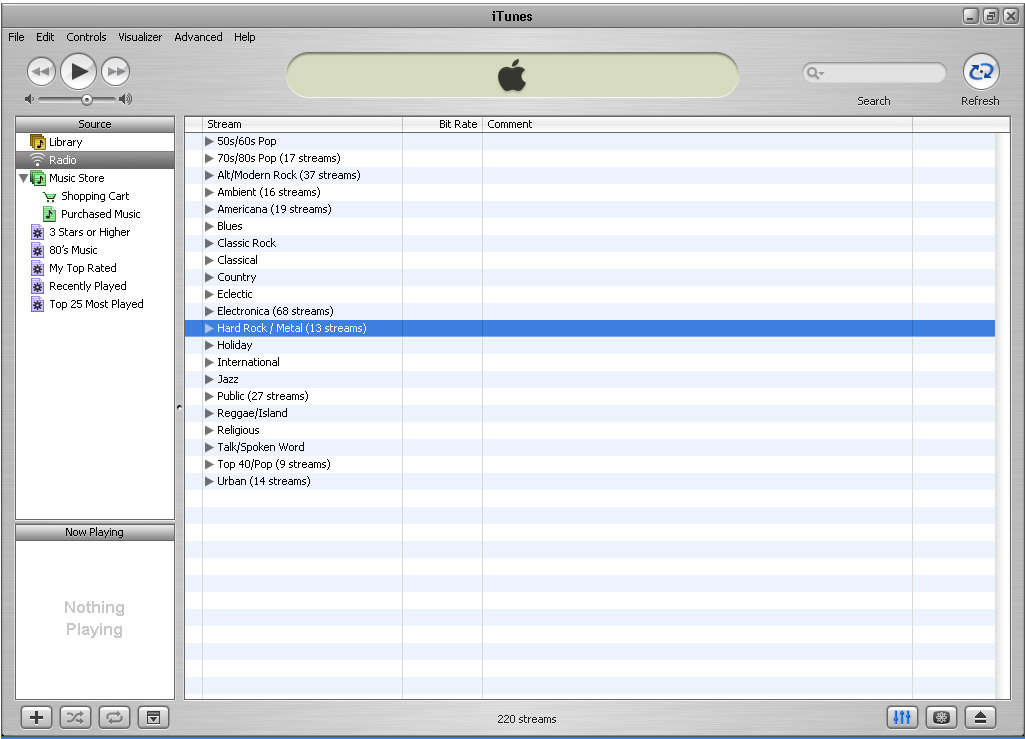Screen dimensions: 1025x739
Task: Open the Visualizer menu
Action: [140, 37]
